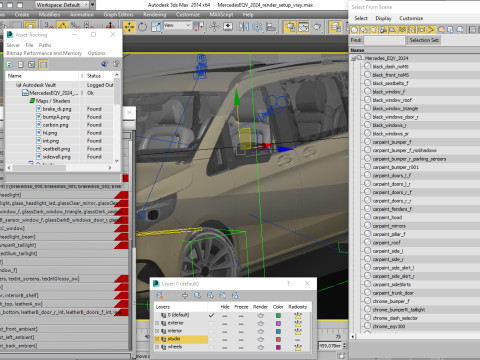This screenshot has height=360, width=480.
Task: Select brake_di.png in Asset Tracking list
Action: [x=57, y=109]
